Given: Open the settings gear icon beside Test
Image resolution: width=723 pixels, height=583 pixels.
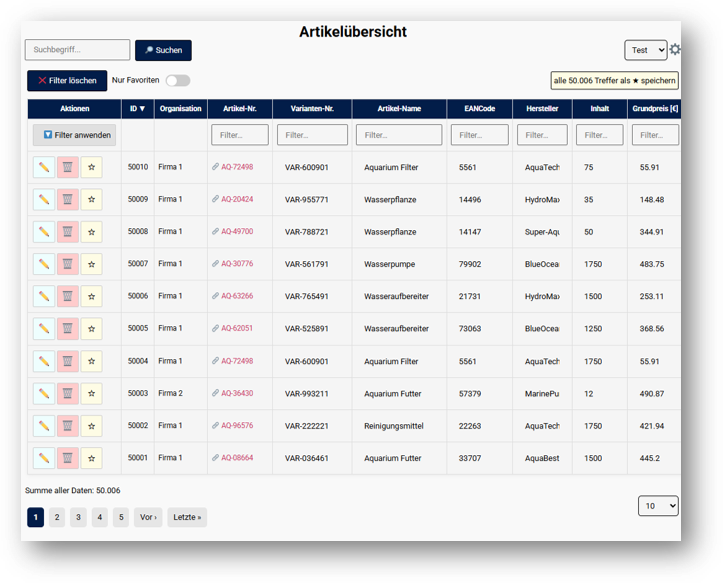Looking at the screenshot, I should pyautogui.click(x=675, y=50).
